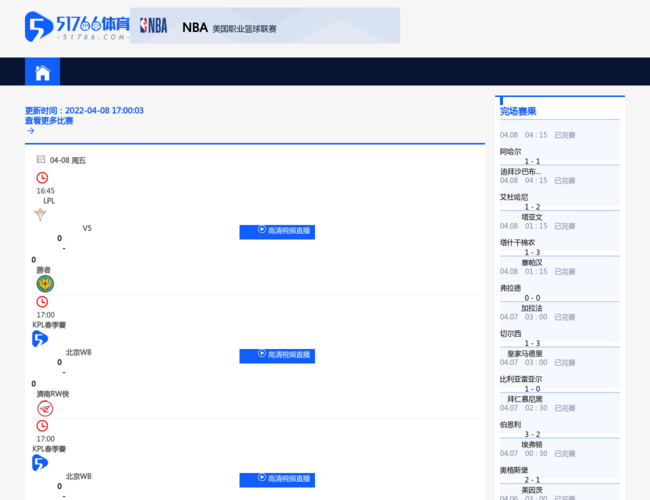
Task: Click the home icon in navigation bar
Action: (42, 72)
